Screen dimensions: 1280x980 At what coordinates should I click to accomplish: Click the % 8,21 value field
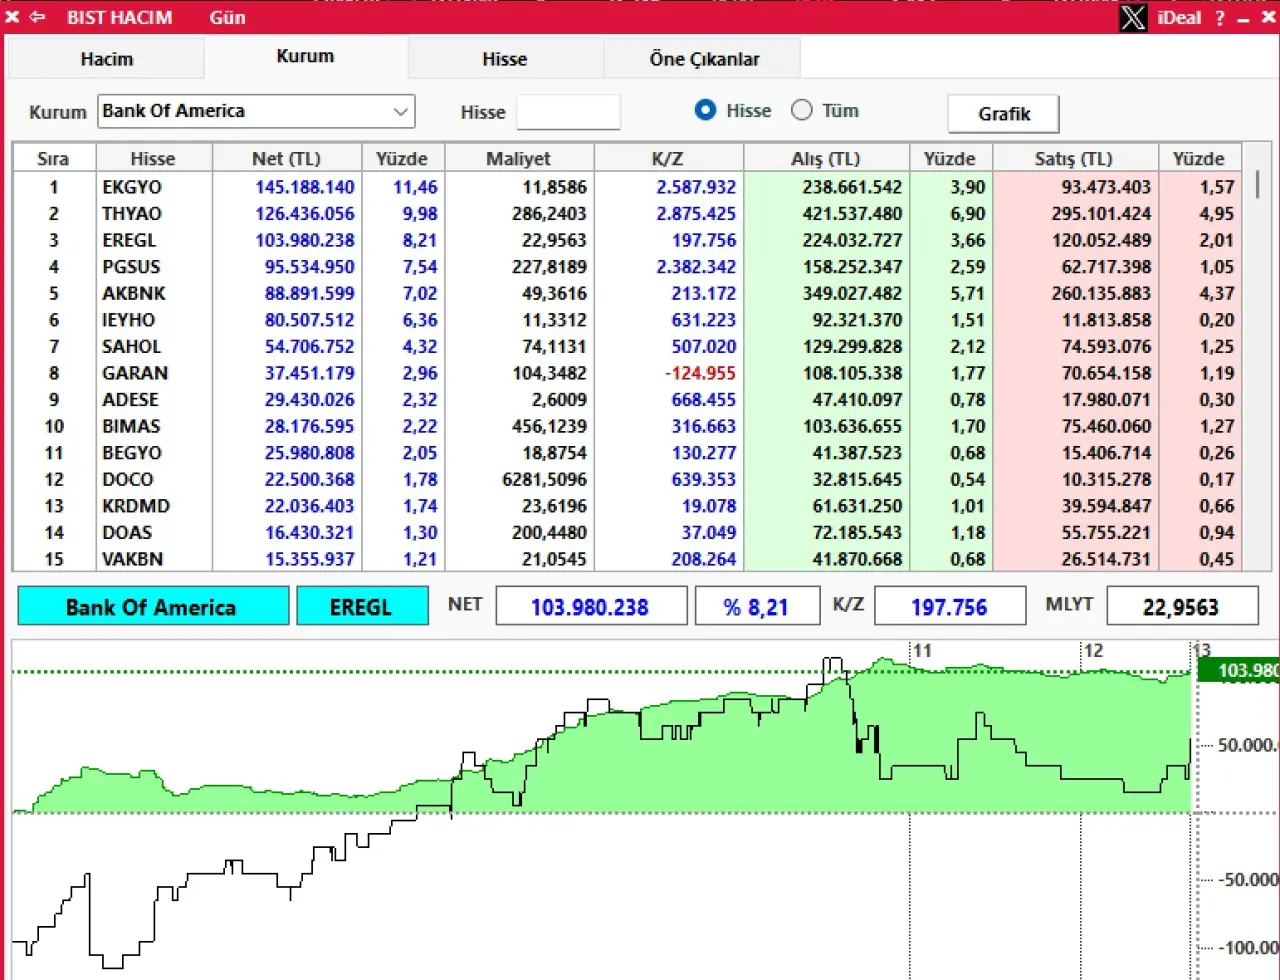coord(756,607)
